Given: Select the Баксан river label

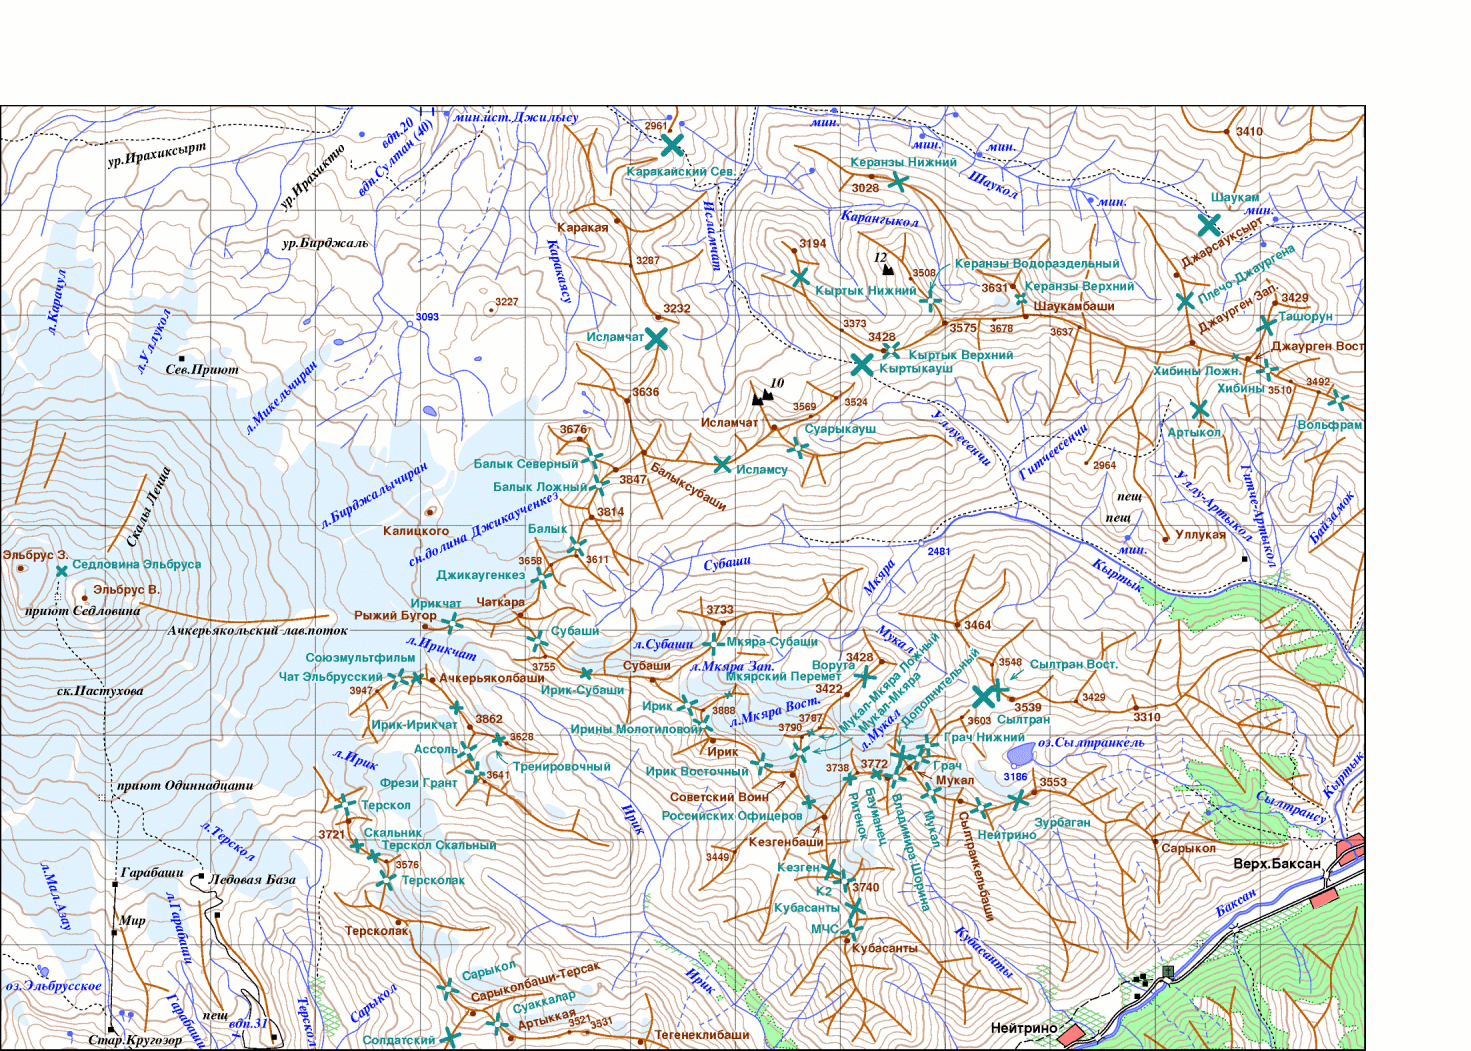Looking at the screenshot, I should pos(1236,904).
